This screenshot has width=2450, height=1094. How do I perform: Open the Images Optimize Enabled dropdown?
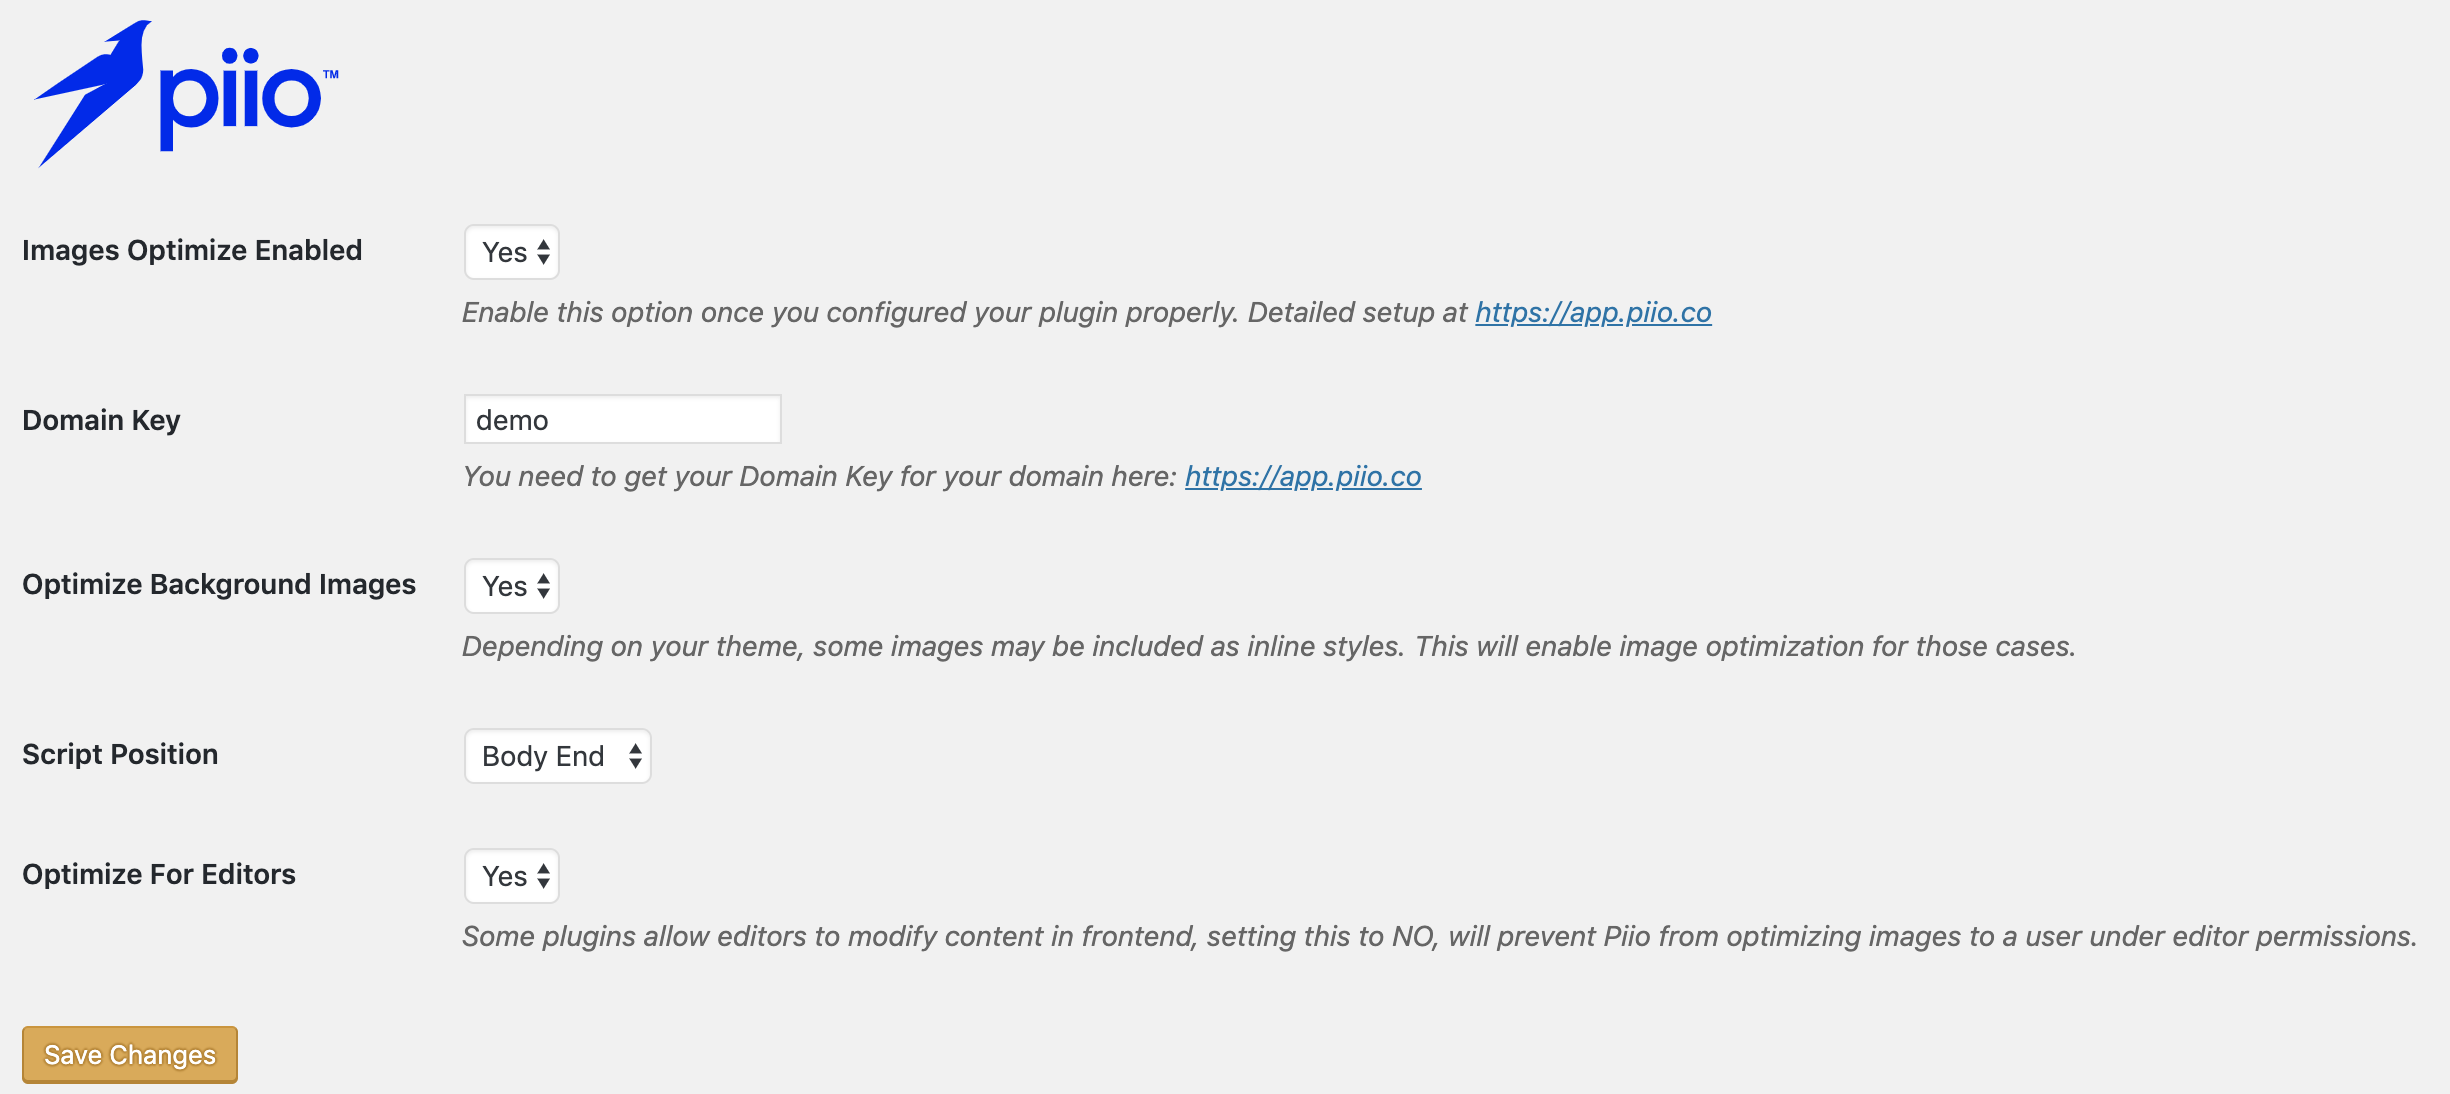pos(512,252)
